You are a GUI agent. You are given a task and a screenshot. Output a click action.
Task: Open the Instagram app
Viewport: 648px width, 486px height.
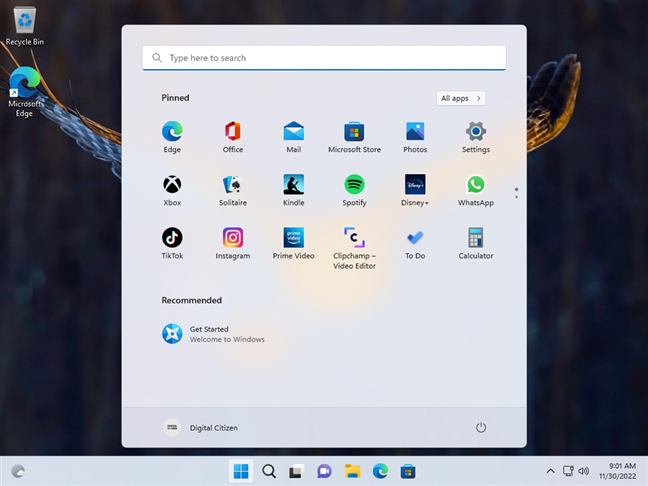(233, 244)
